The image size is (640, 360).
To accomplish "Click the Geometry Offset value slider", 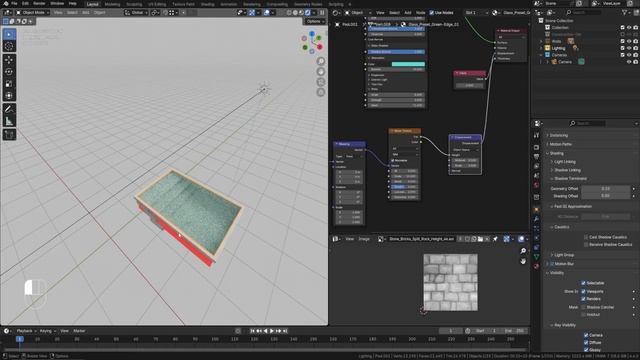I will [x=606, y=189].
